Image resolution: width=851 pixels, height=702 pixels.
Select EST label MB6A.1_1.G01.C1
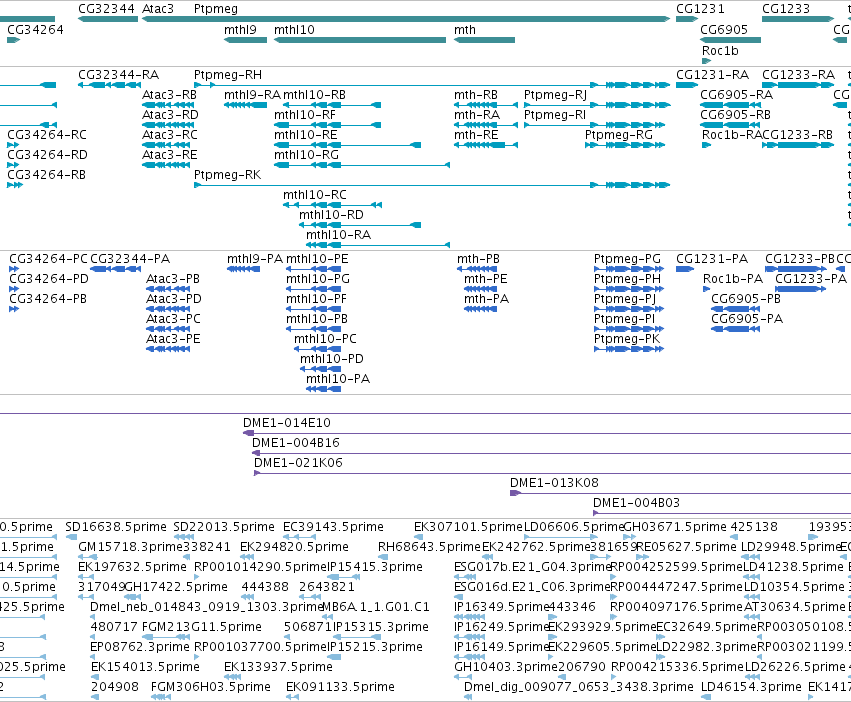point(376,607)
